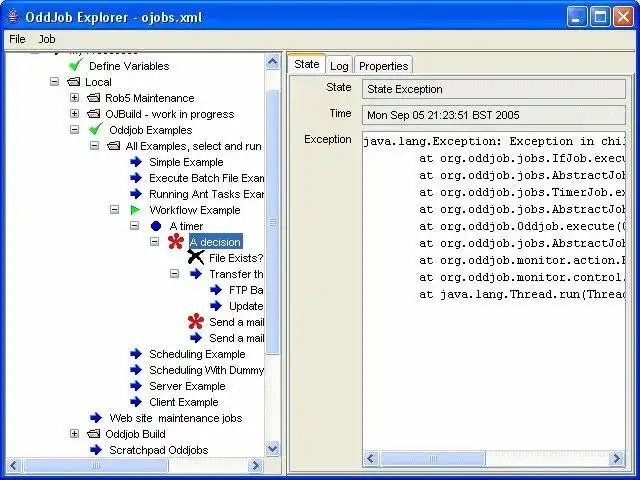Viewport: 640px width, 480px height.
Task: Click tree panel scroll up arrow
Action: click(272, 62)
